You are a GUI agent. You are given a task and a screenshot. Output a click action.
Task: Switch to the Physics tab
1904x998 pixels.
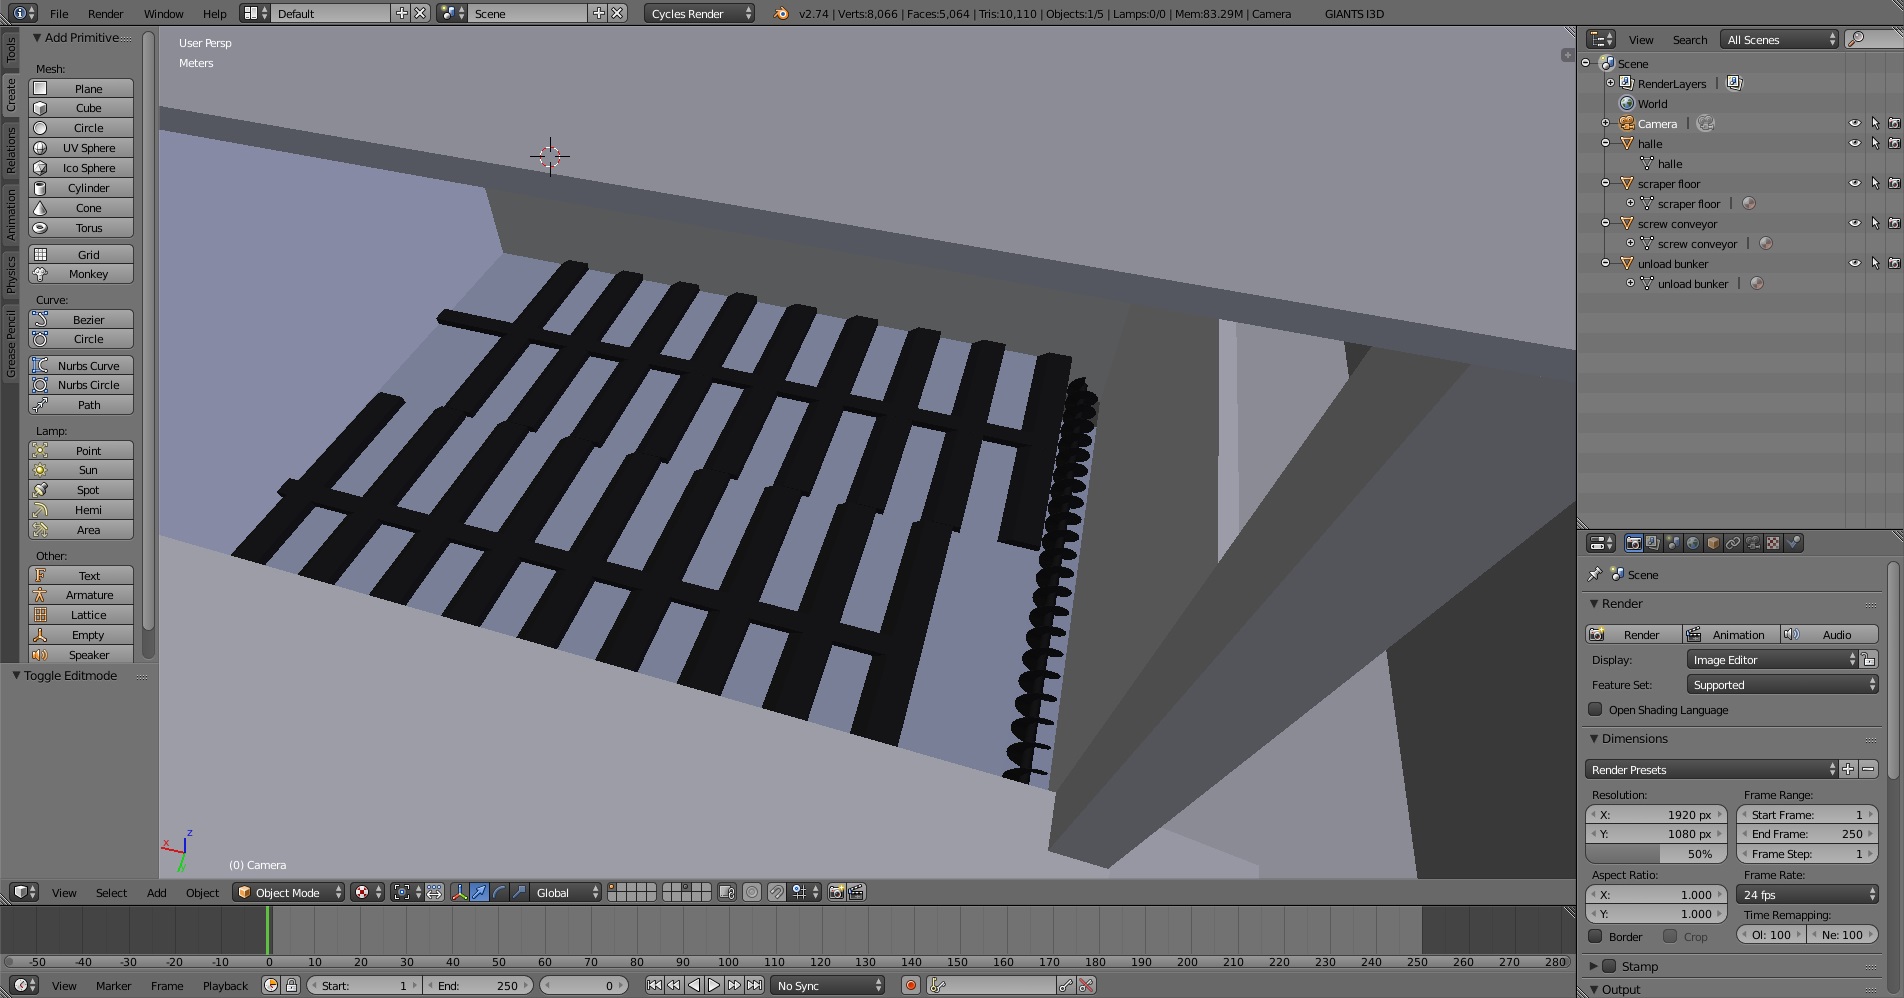11,274
